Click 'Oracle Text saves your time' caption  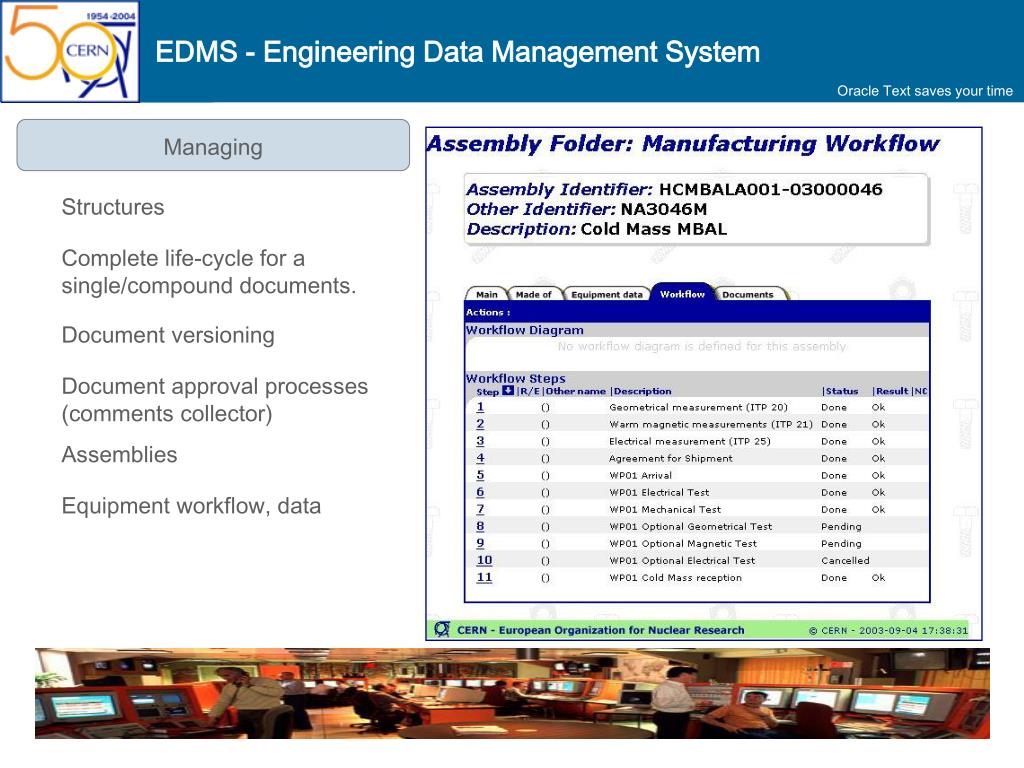pos(925,91)
